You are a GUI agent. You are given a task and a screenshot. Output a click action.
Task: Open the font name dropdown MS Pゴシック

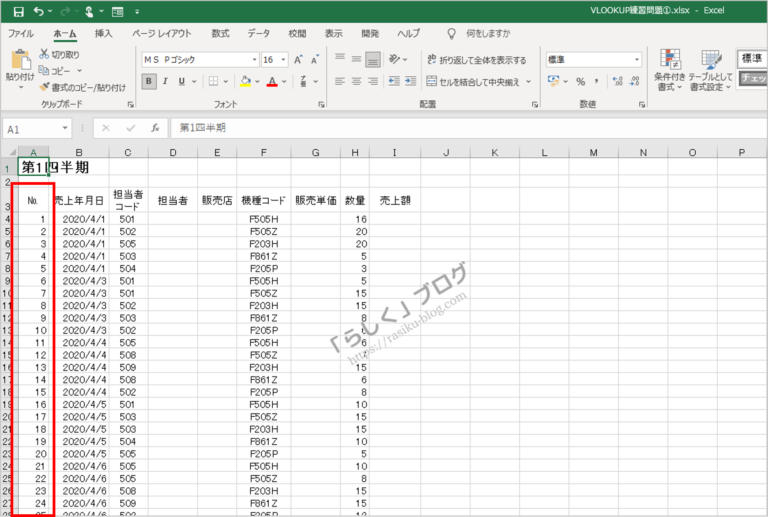[x=255, y=60]
